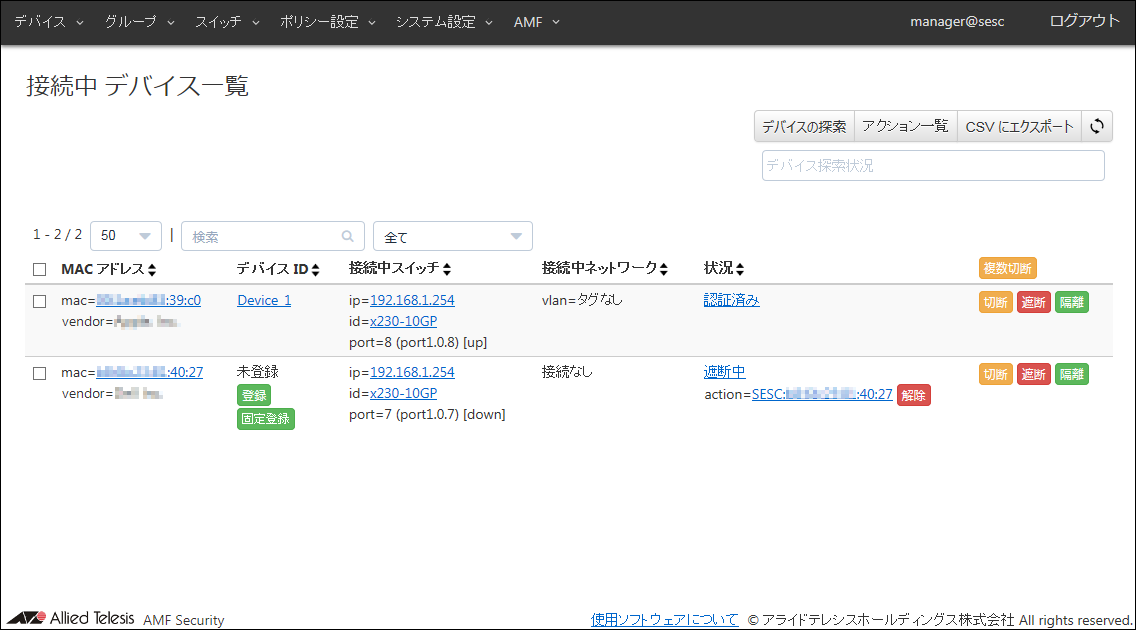This screenshot has height=630, width=1136.
Task: Sort by 接続中スイッチ column arrows
Action: pos(446,270)
